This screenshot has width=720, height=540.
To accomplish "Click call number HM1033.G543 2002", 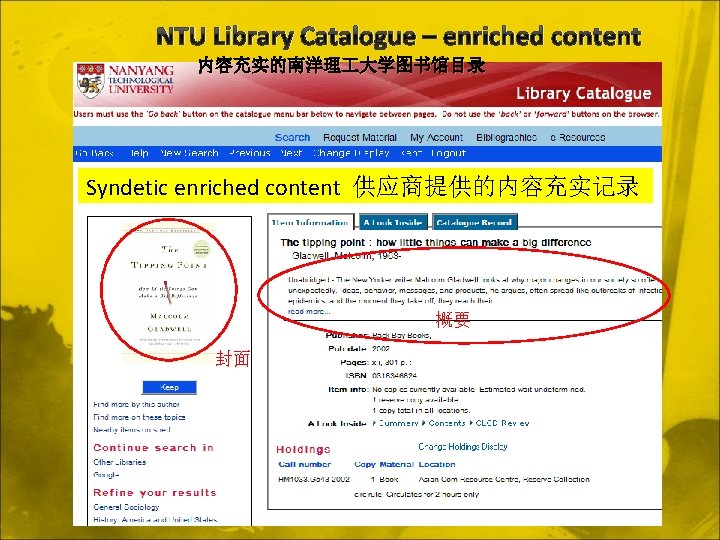I will click(x=314, y=479).
